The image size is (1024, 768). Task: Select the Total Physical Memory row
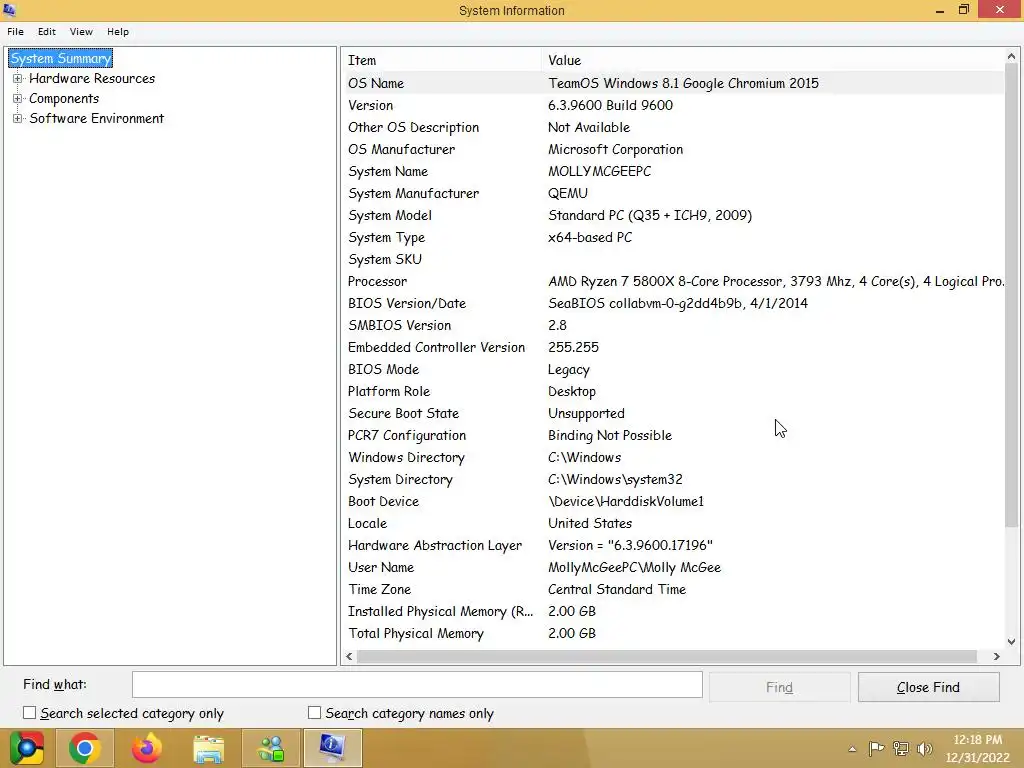coord(673,633)
